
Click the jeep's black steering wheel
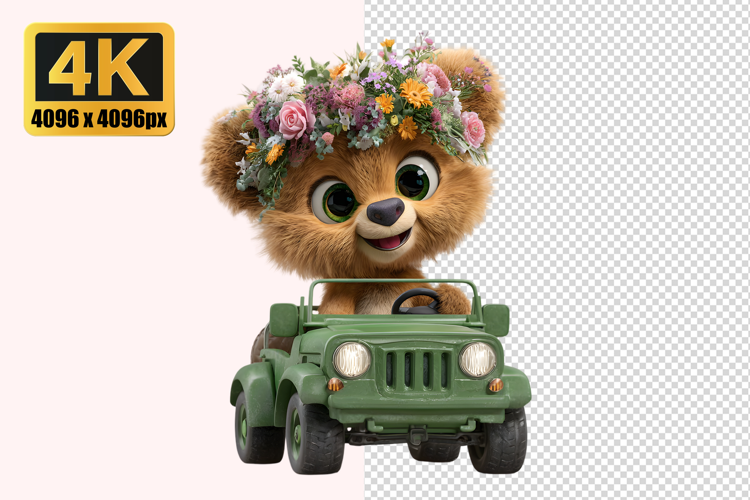416,301
